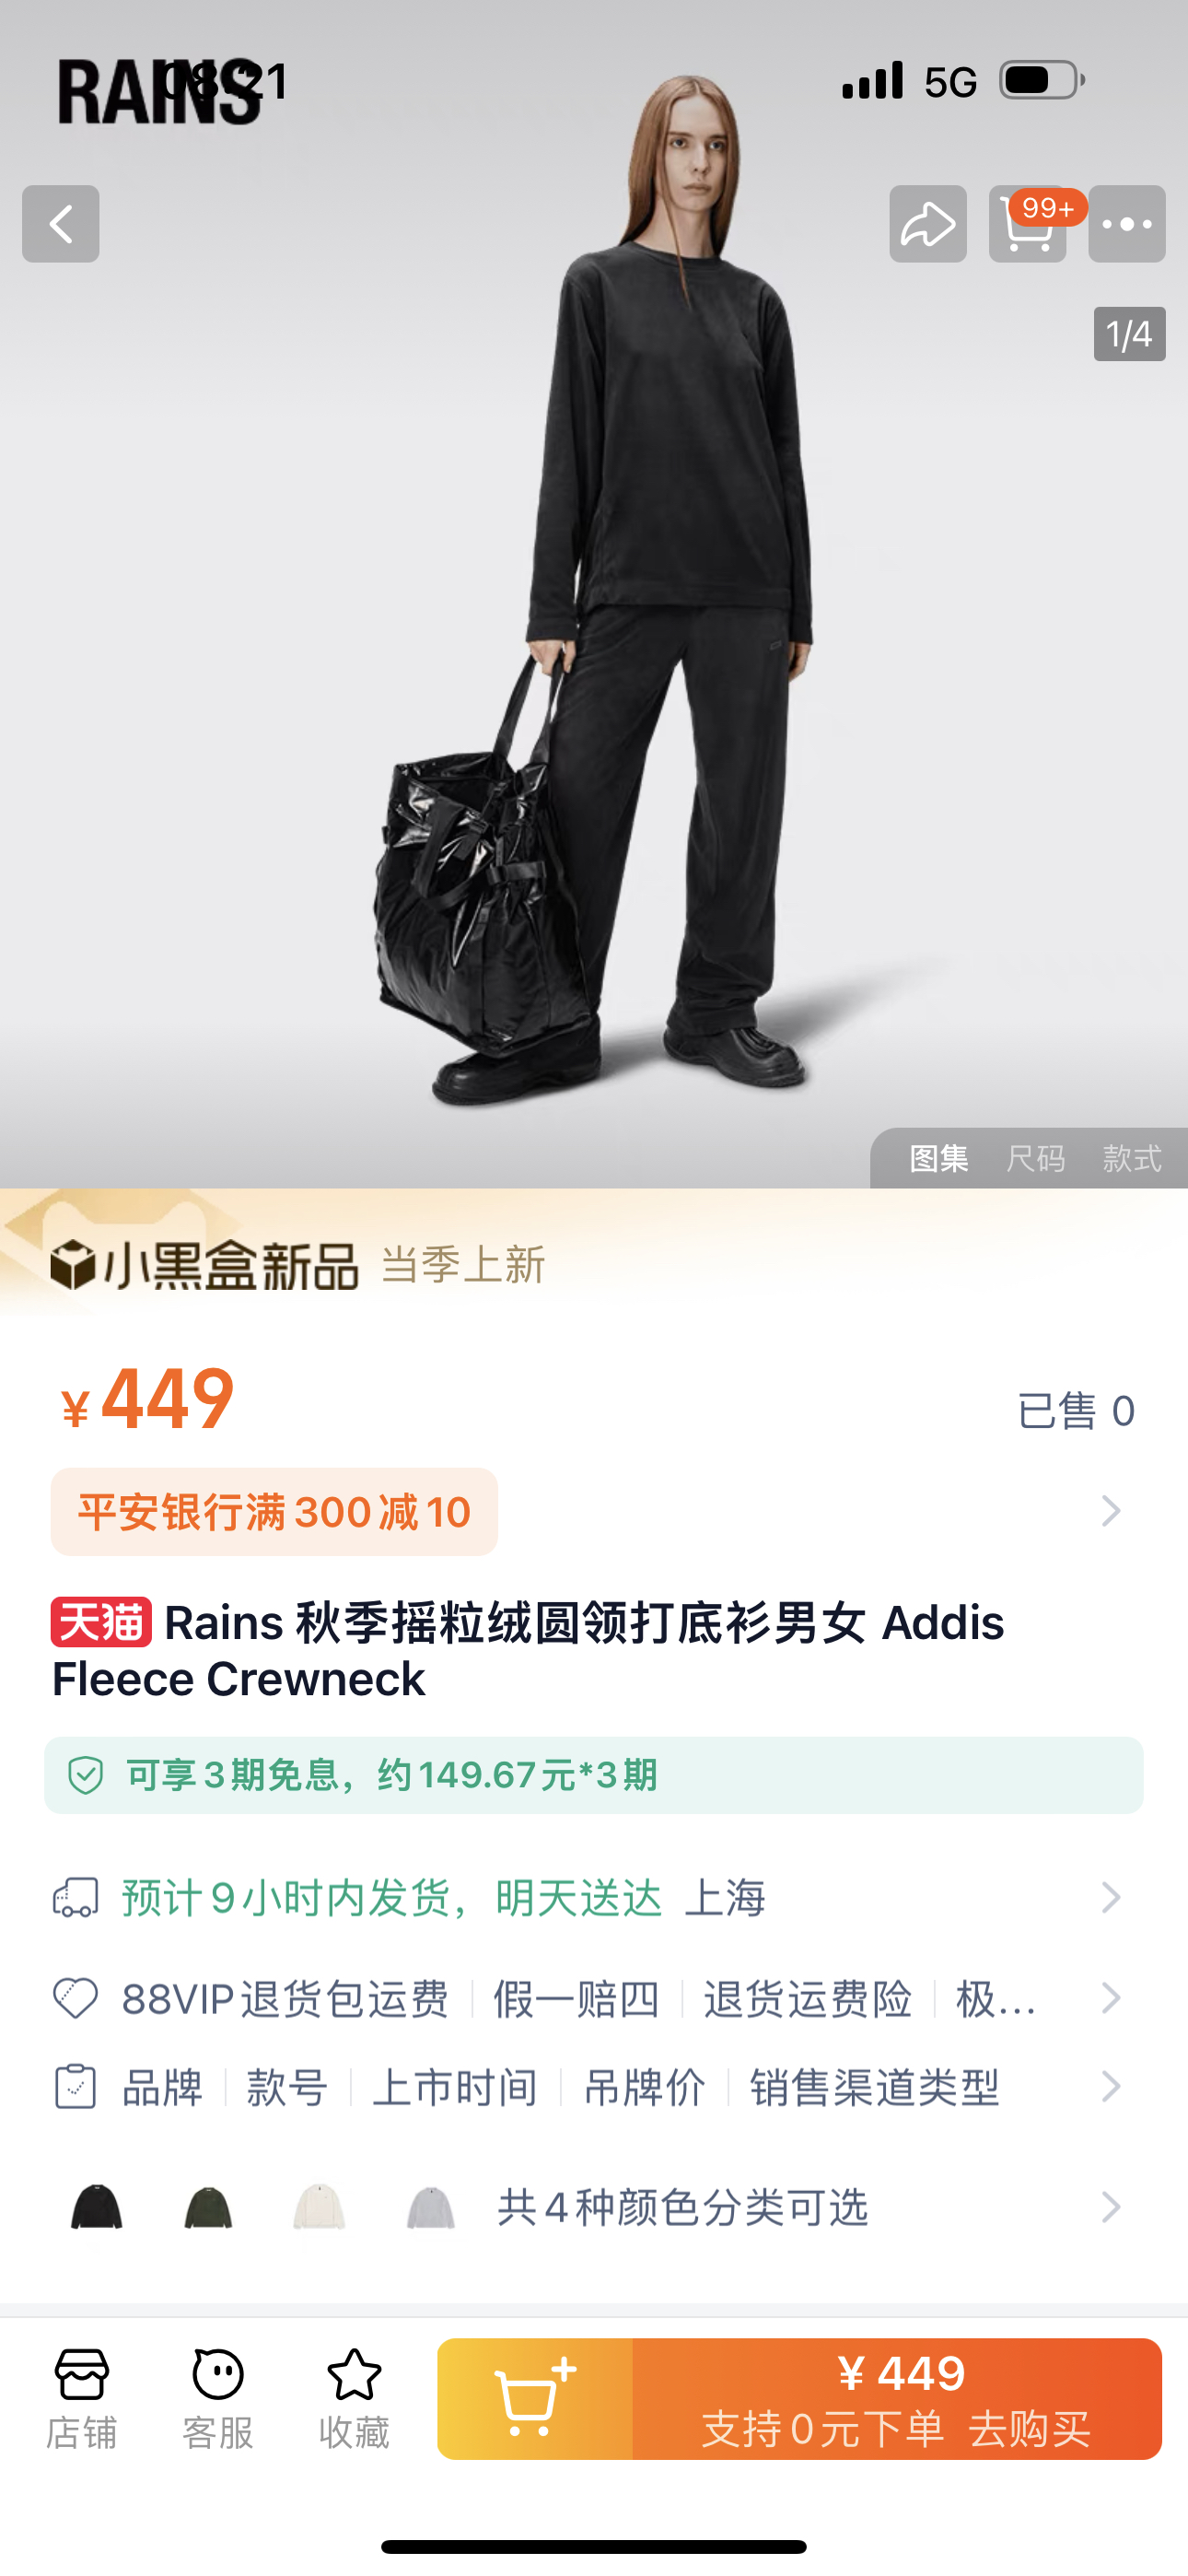The image size is (1188, 2576).
Task: Open the three-dot more options menu
Action: (1127, 224)
